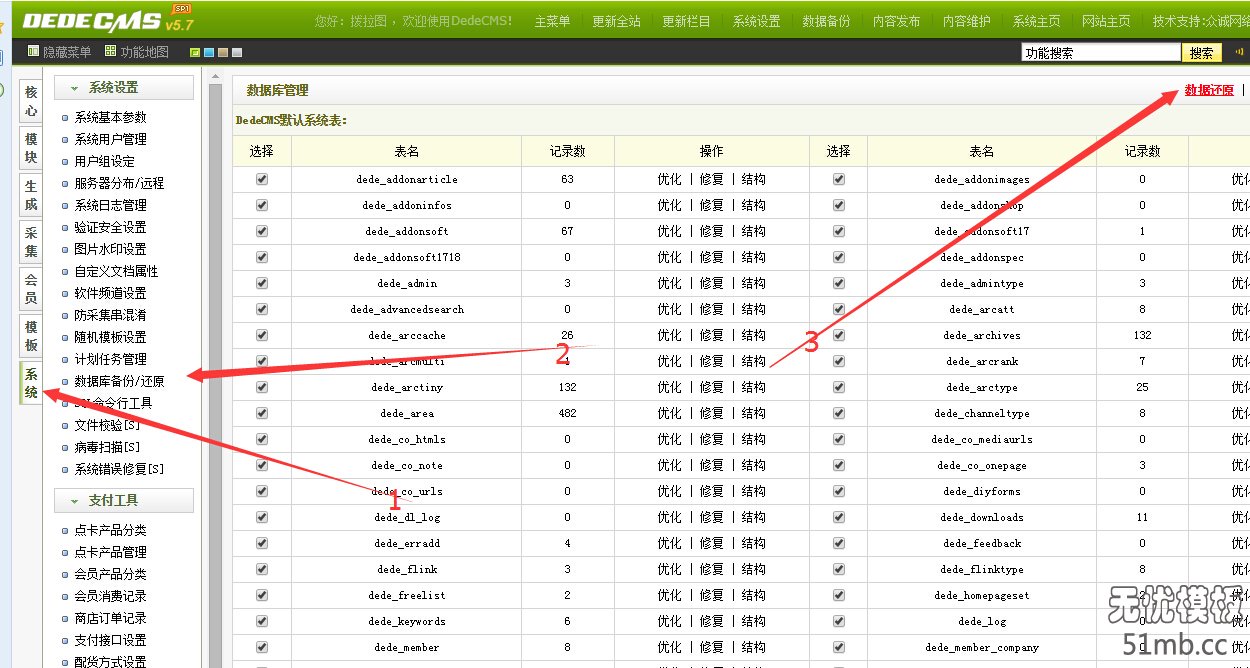1250x668 pixels.
Task: Open 用户组设定 in sidebar
Action: (x=104, y=161)
